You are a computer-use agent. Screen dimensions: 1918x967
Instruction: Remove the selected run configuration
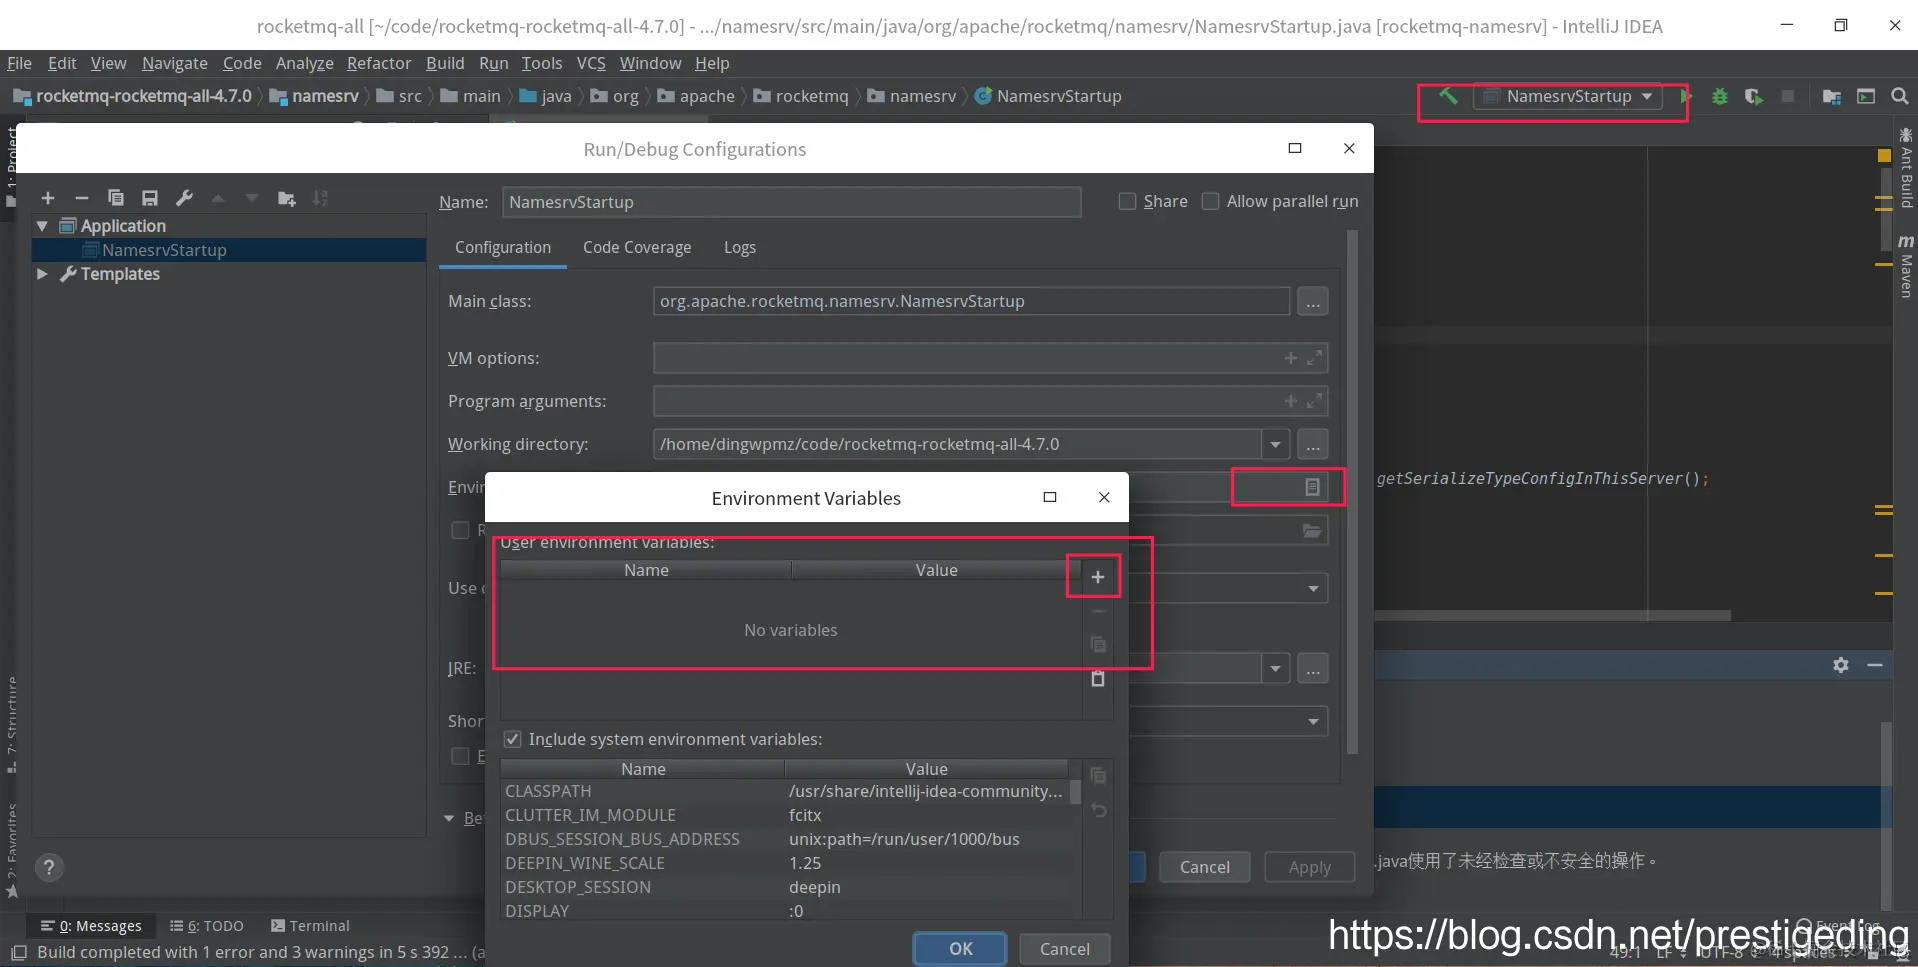(82, 198)
